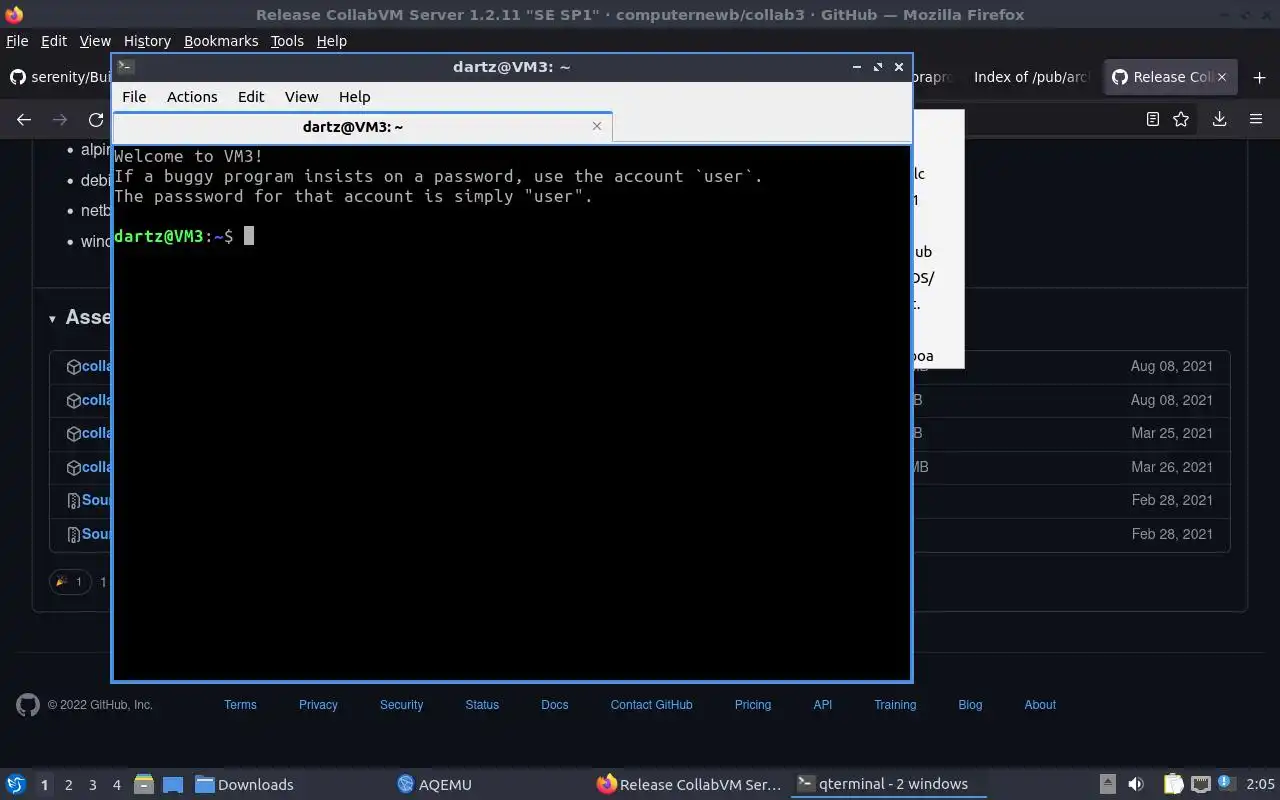Image resolution: width=1280 pixels, height=800 pixels.
Task: Collapse the Assets section triangle
Action: (52, 319)
